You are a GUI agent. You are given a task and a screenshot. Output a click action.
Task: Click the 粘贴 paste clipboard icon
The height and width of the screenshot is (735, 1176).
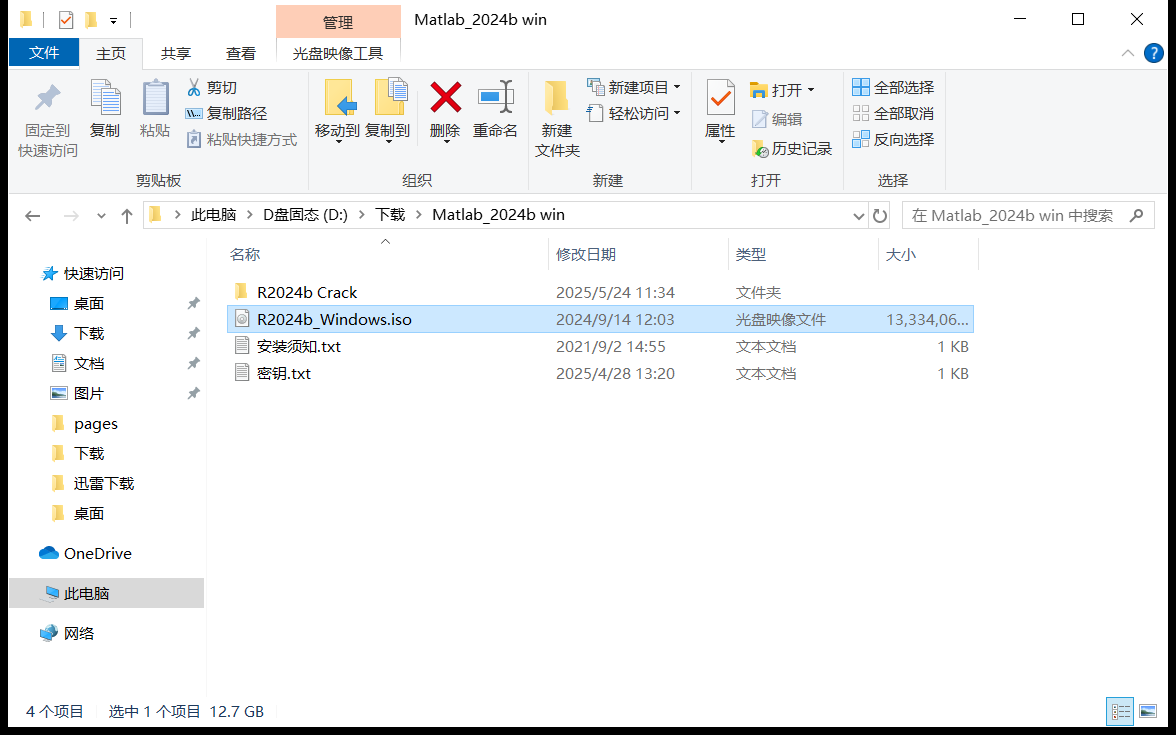tap(155, 98)
